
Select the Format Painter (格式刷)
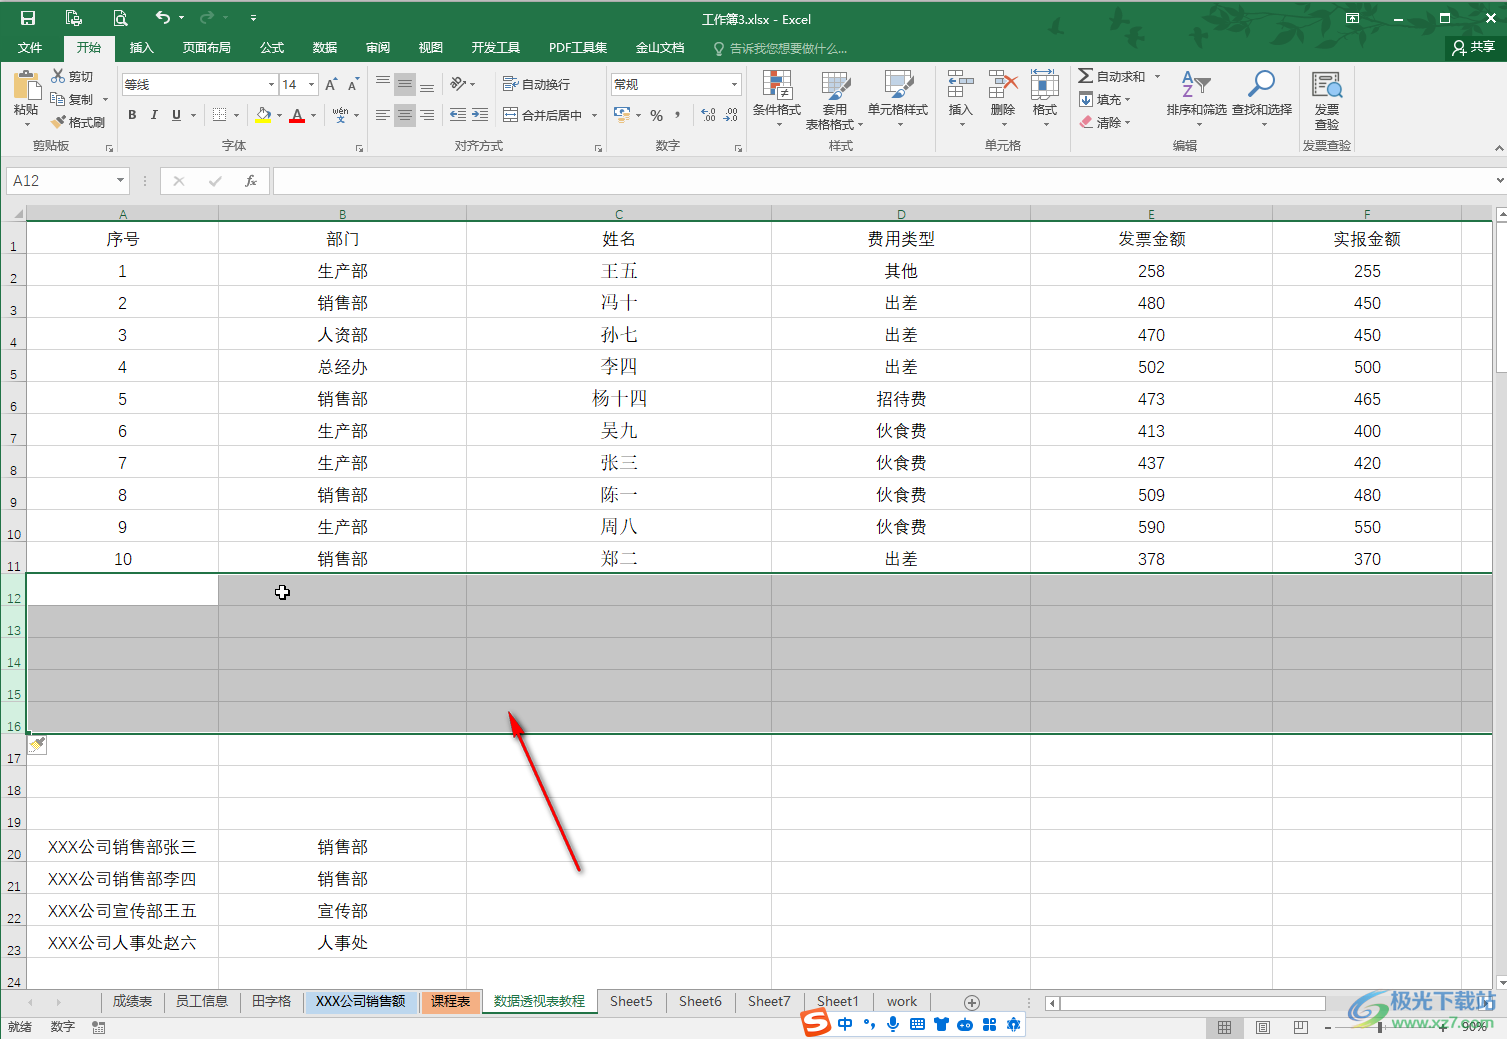coord(78,122)
